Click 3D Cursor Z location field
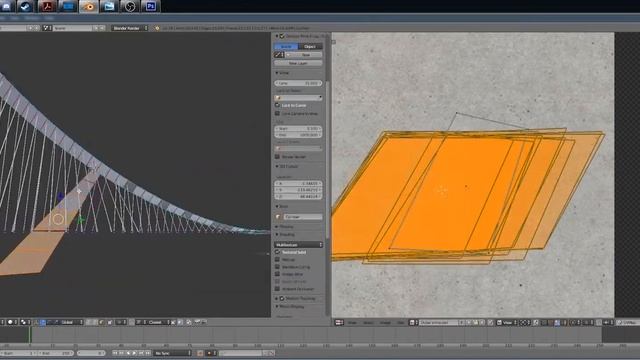Image resolution: width=640 pixels, height=360 pixels. 299,197
